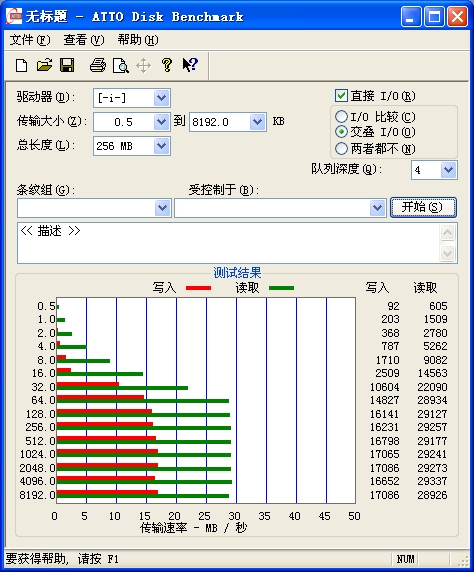
Task: Close the ATTO Disk Benchmark window
Action: pyautogui.click(x=457, y=17)
